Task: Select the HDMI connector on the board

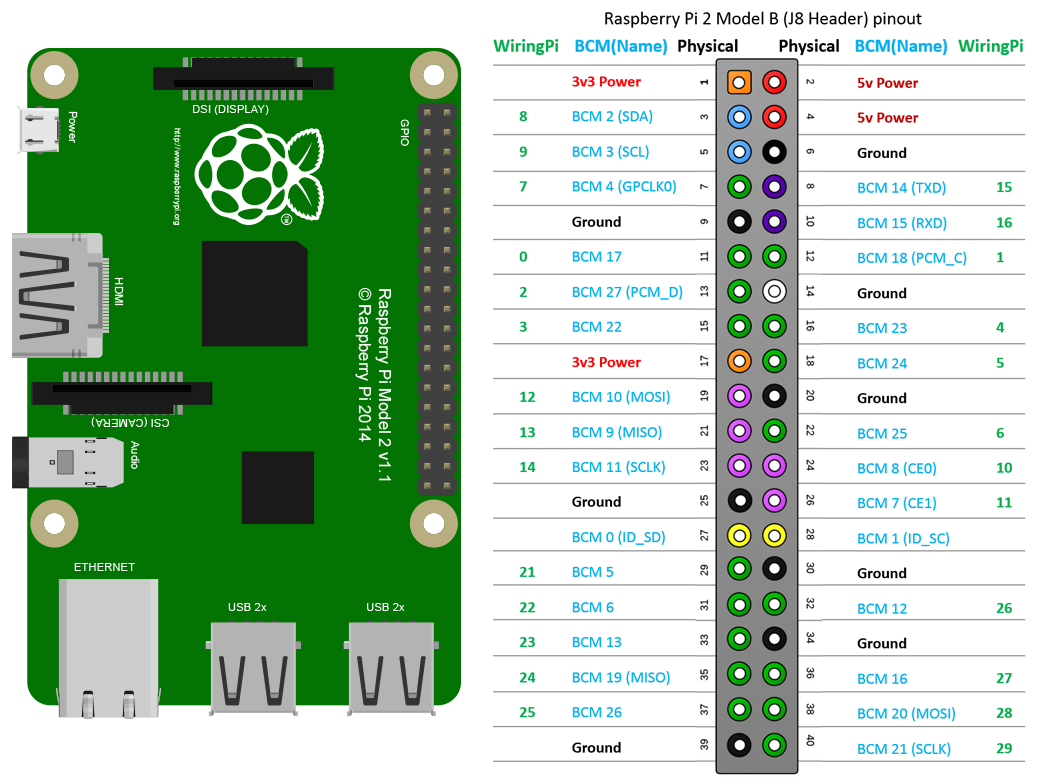Action: (x=55, y=293)
